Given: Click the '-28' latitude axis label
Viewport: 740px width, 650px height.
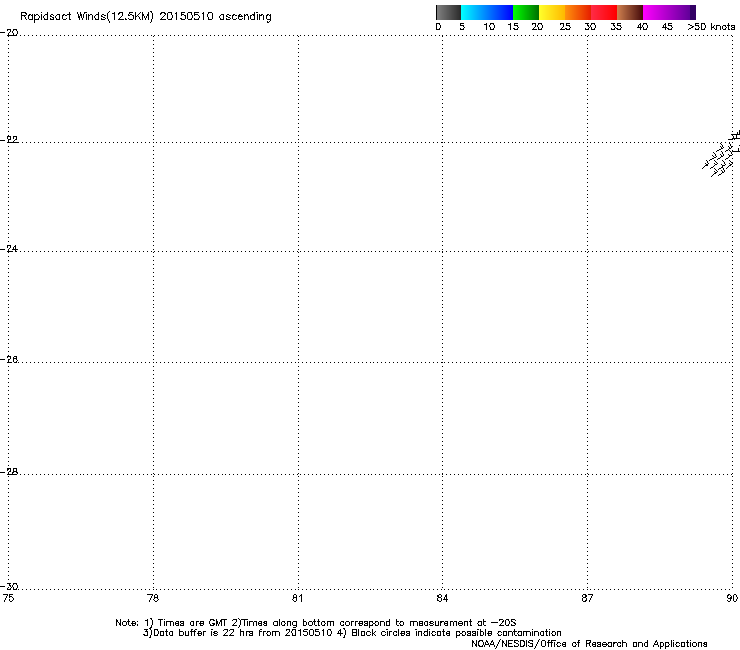Looking at the screenshot, I should click(x=9, y=472).
